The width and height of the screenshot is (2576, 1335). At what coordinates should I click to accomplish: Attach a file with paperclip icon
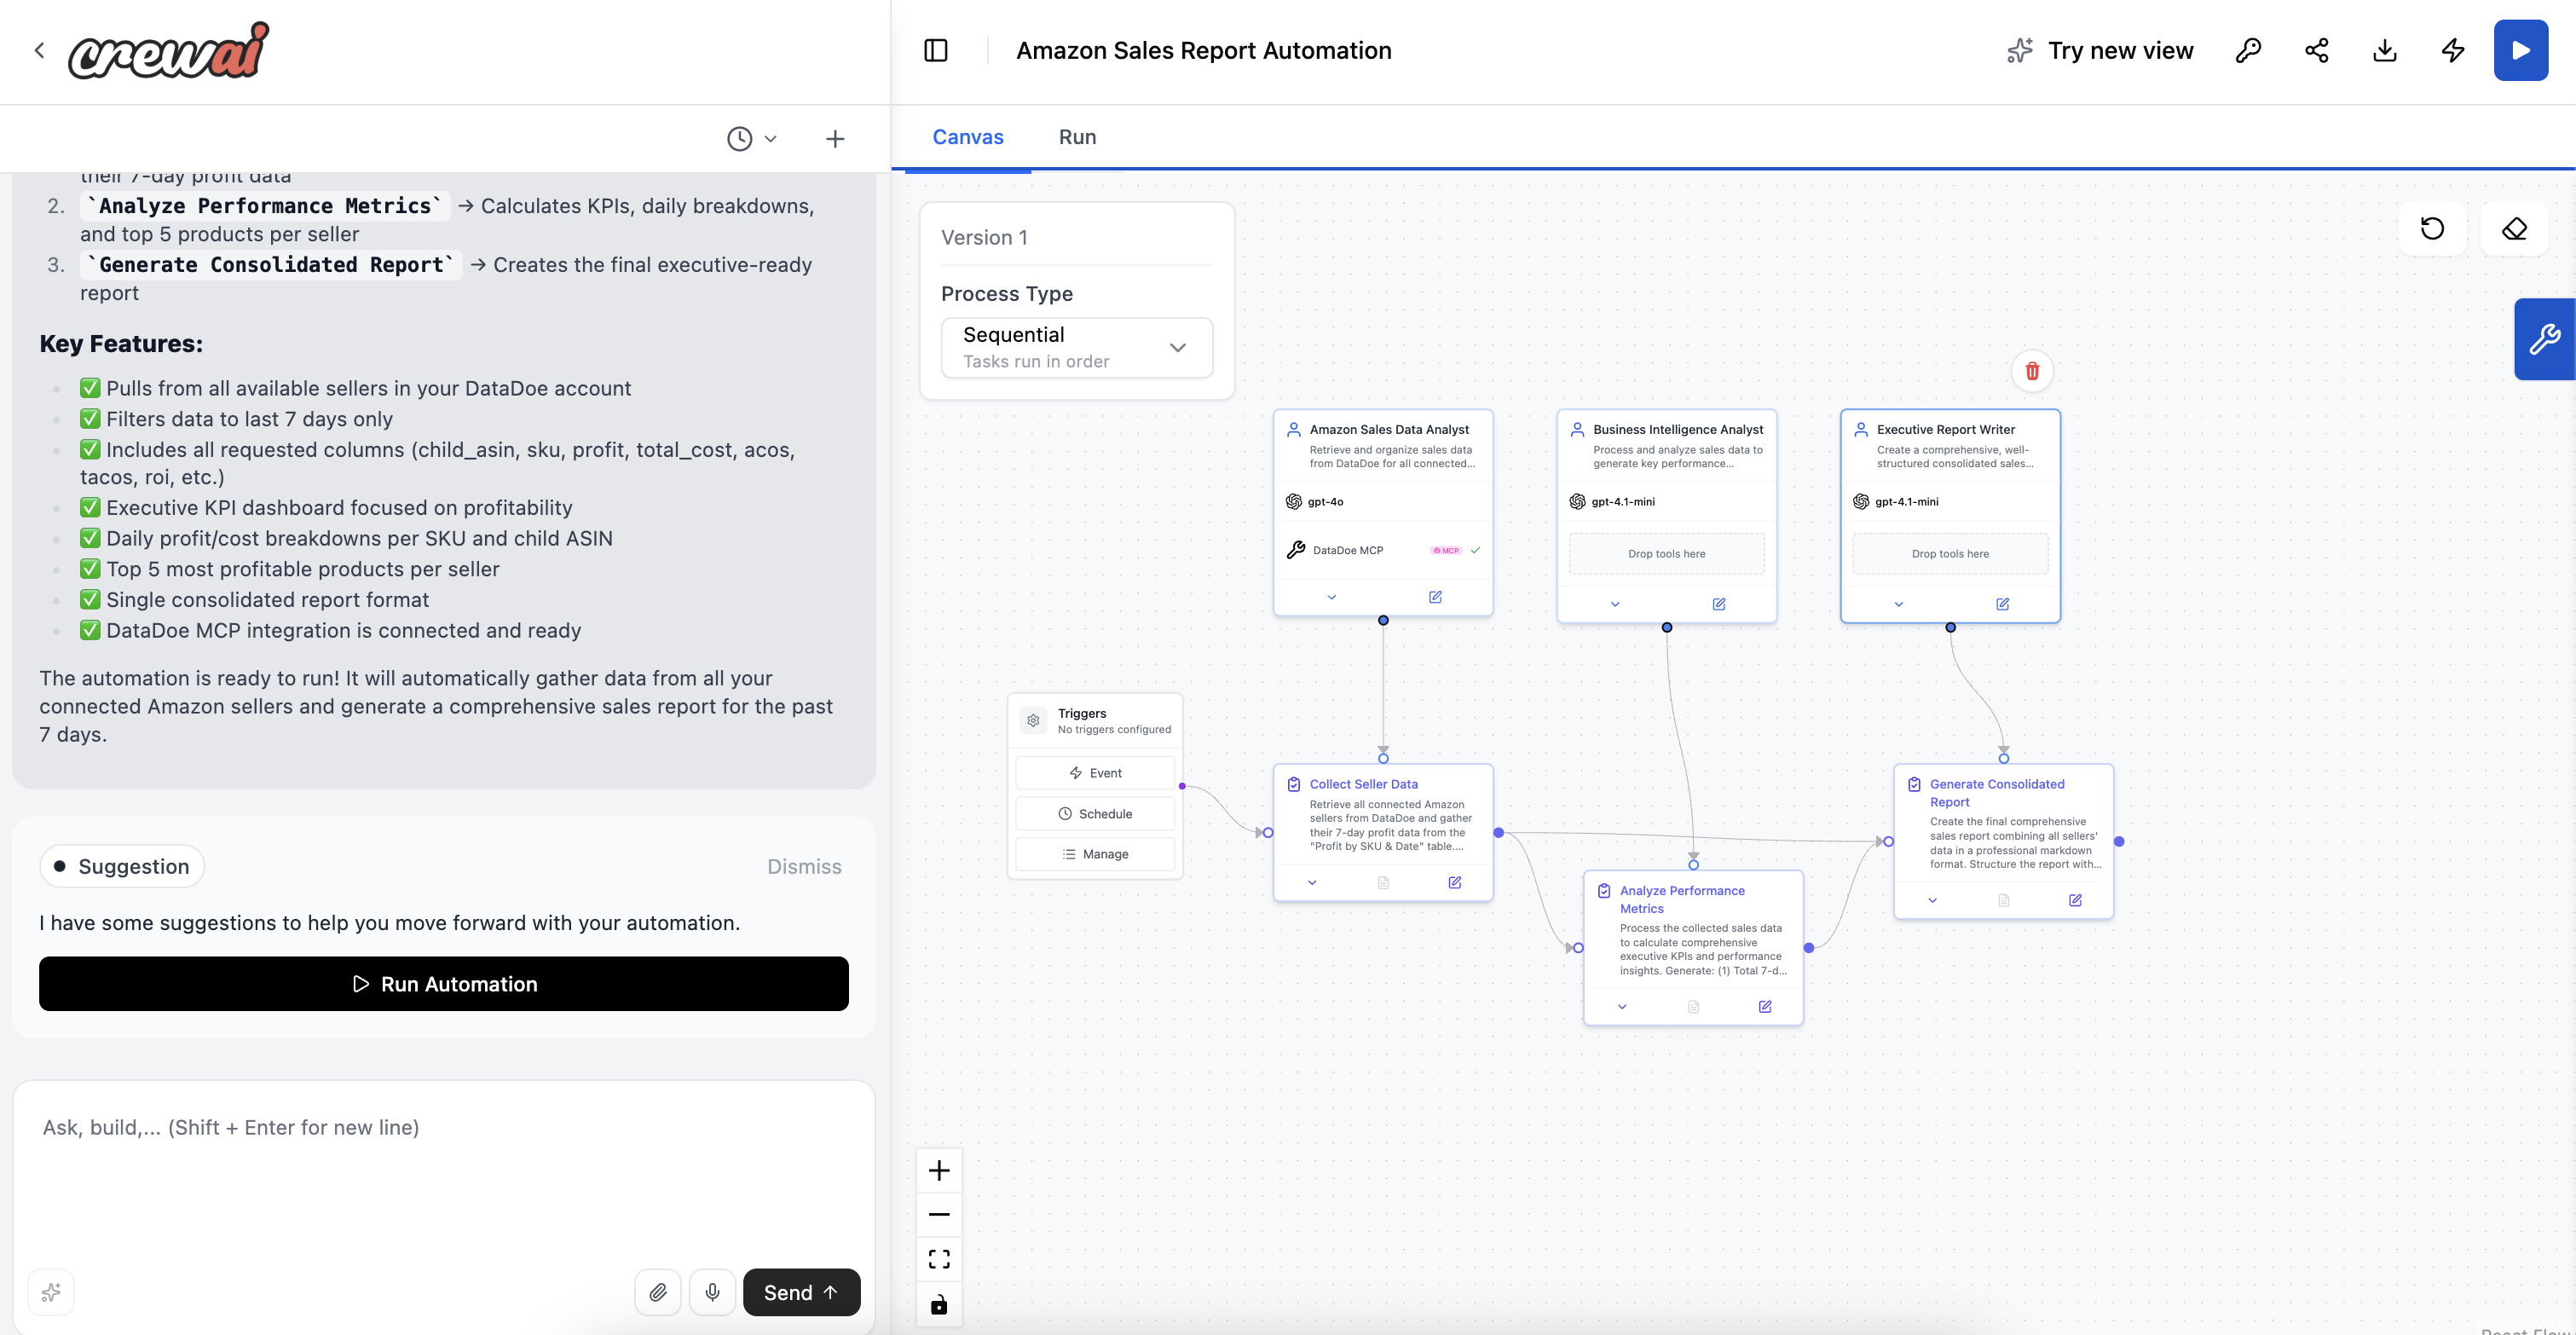(x=658, y=1292)
